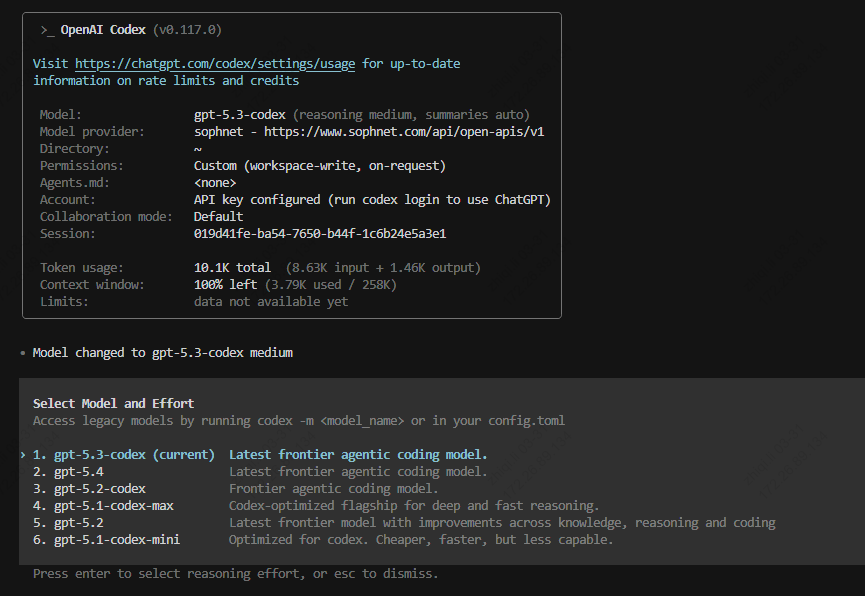The image size is (865, 596).
Task: Click the Press enter to select hint text
Action: coord(235,574)
